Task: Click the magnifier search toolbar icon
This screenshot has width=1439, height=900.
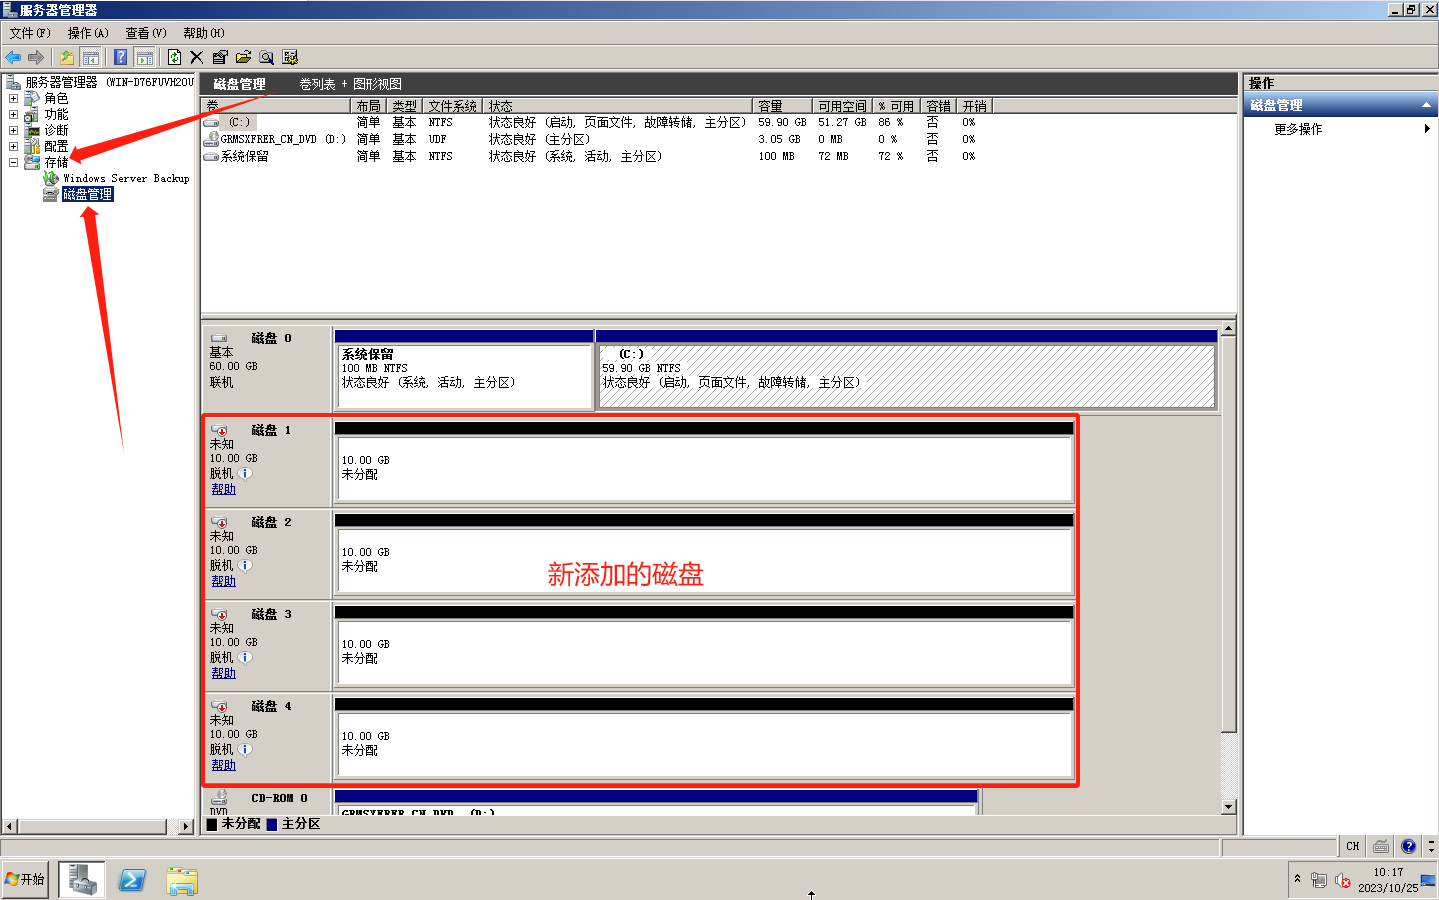Action: click(266, 58)
